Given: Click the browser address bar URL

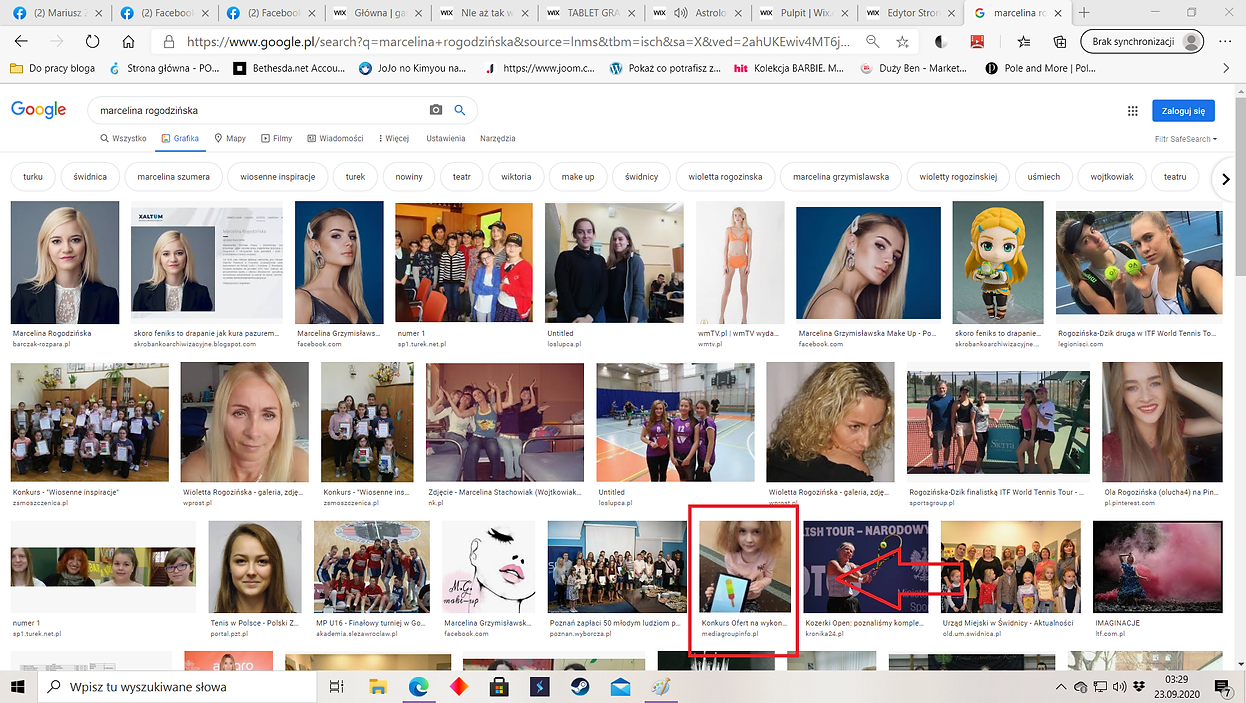Looking at the screenshot, I should coord(520,42).
